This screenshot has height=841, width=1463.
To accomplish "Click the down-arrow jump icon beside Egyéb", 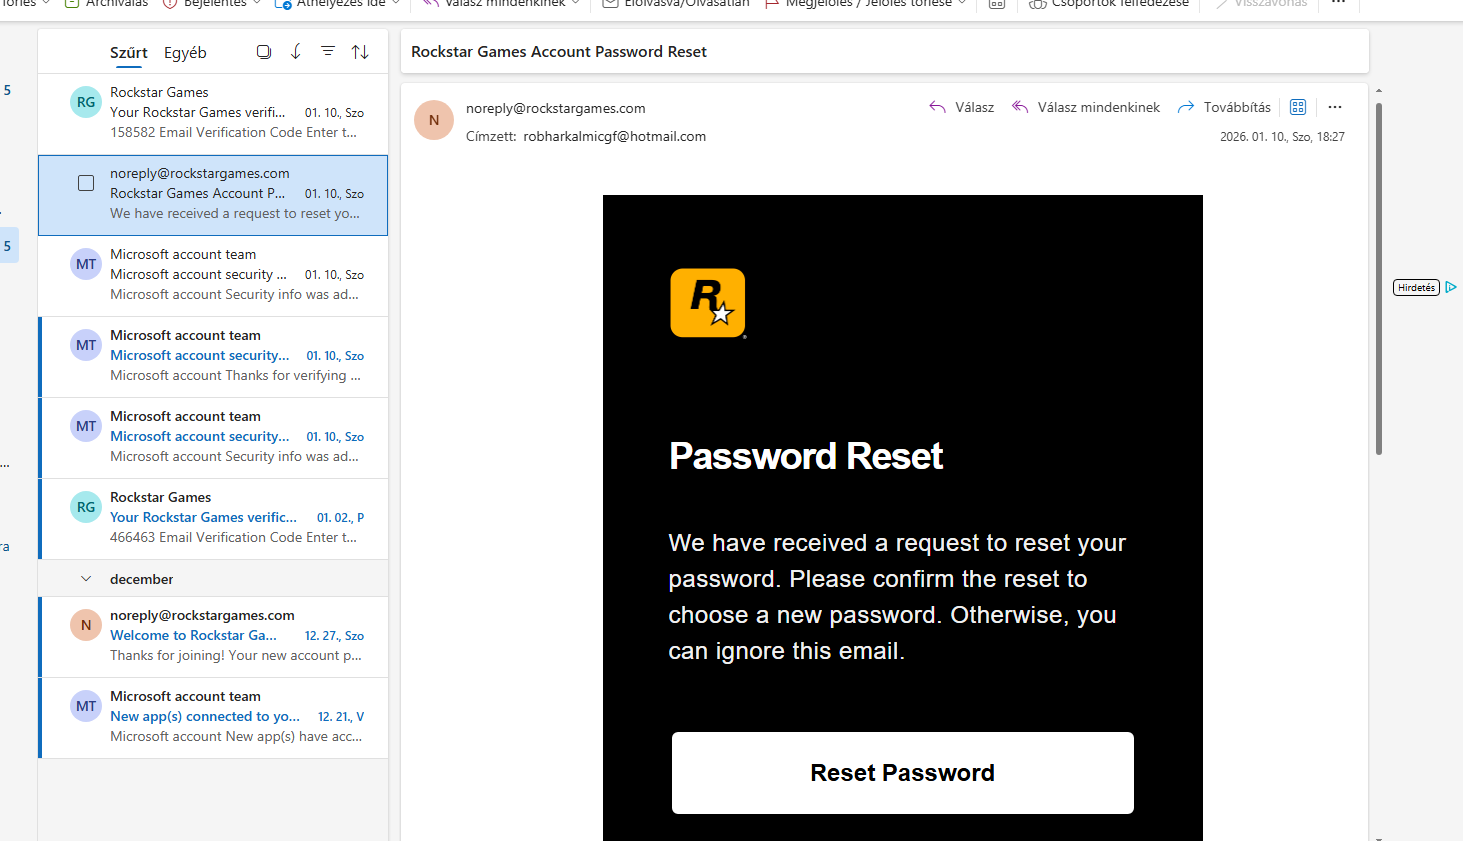I will point(296,52).
